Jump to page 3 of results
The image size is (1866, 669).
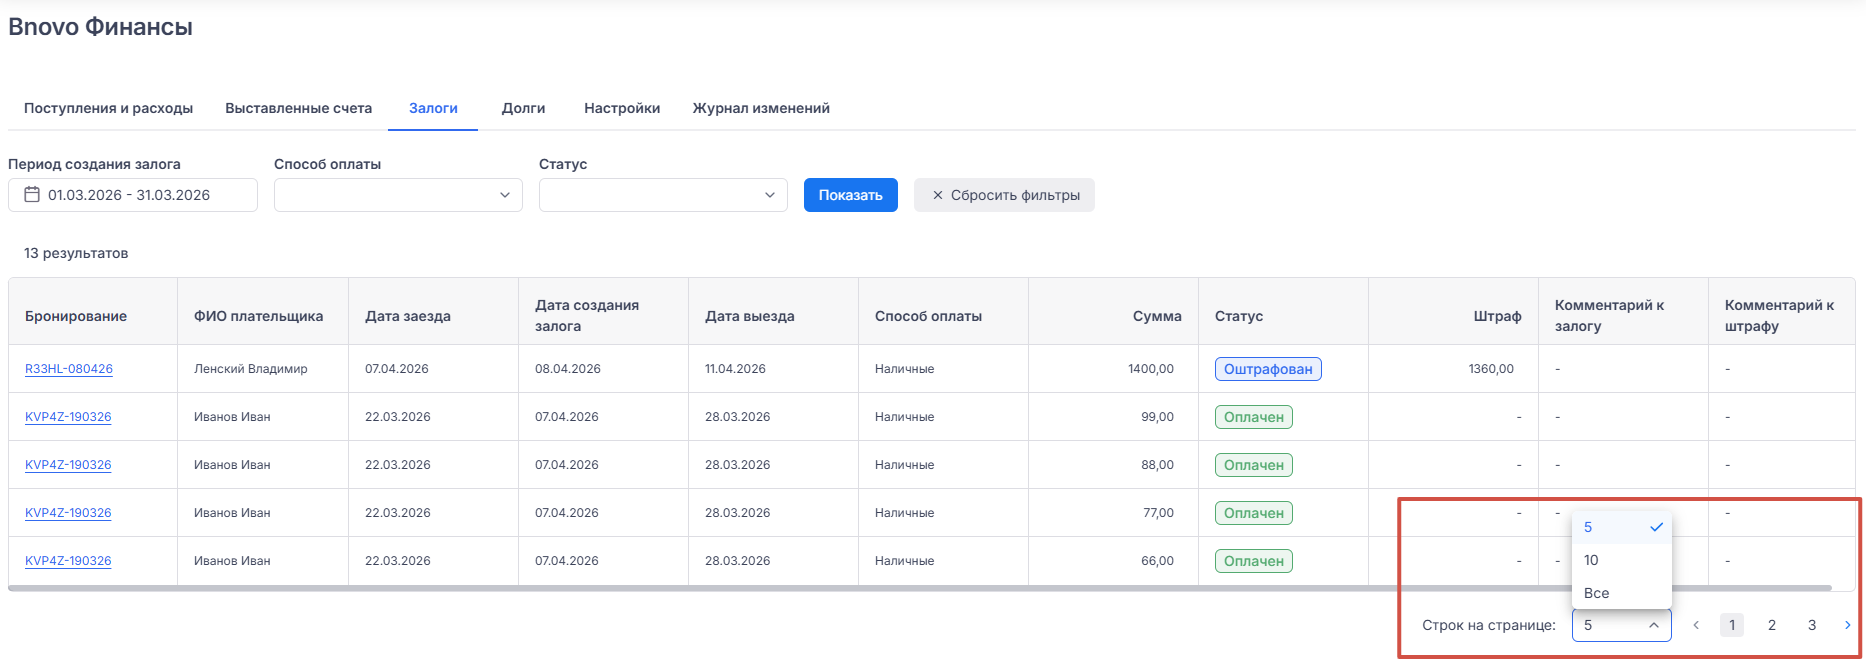[x=1812, y=625]
